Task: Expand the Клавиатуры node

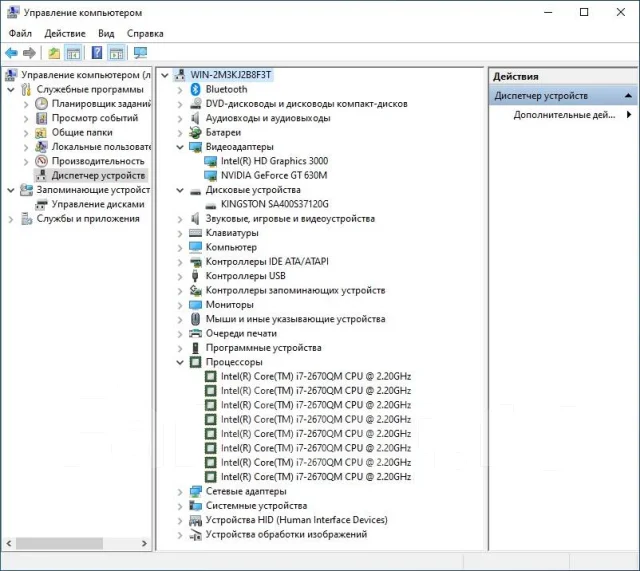Action: pyautogui.click(x=180, y=233)
